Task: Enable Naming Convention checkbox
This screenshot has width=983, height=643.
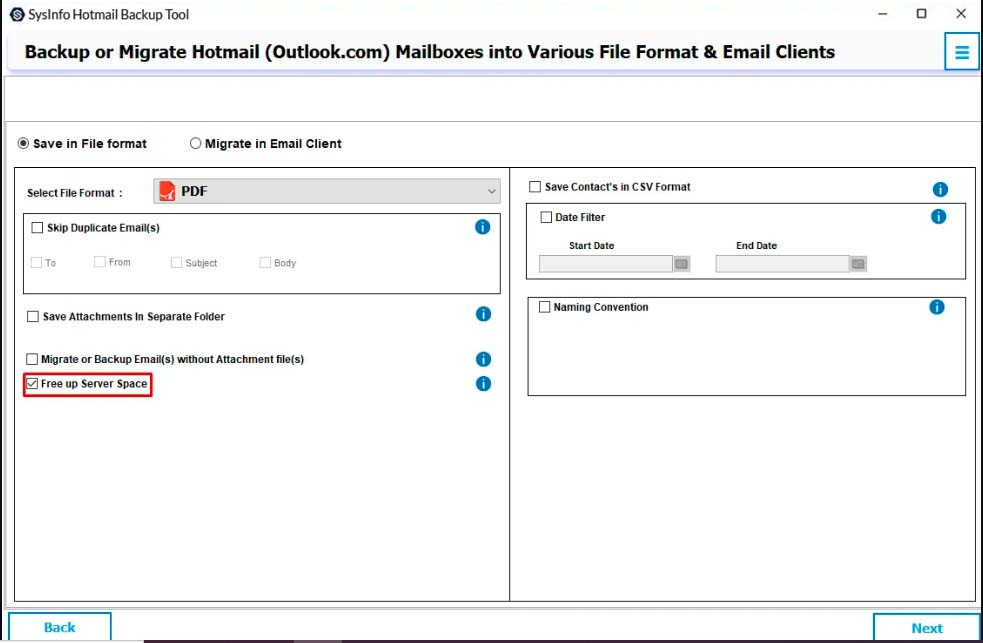Action: tap(544, 307)
